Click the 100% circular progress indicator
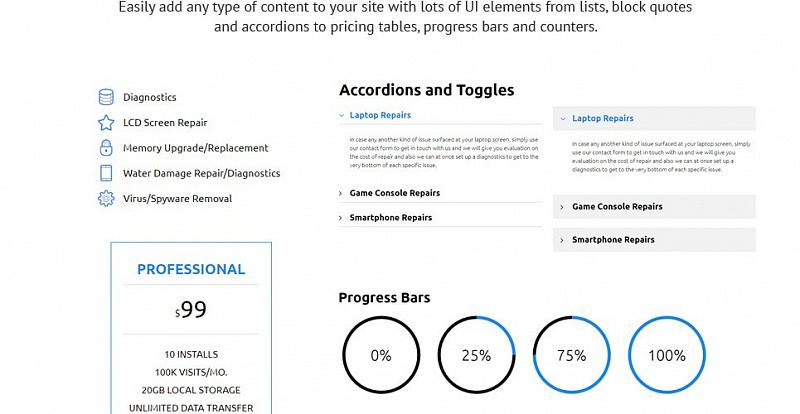The width and height of the screenshot is (800, 414). coord(667,355)
